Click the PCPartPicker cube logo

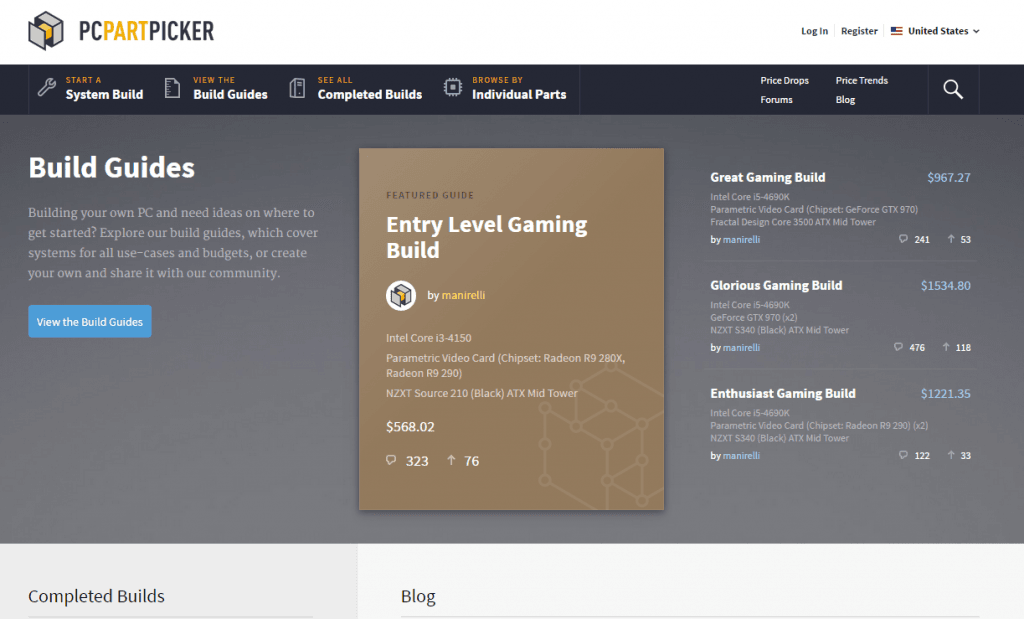(46, 31)
